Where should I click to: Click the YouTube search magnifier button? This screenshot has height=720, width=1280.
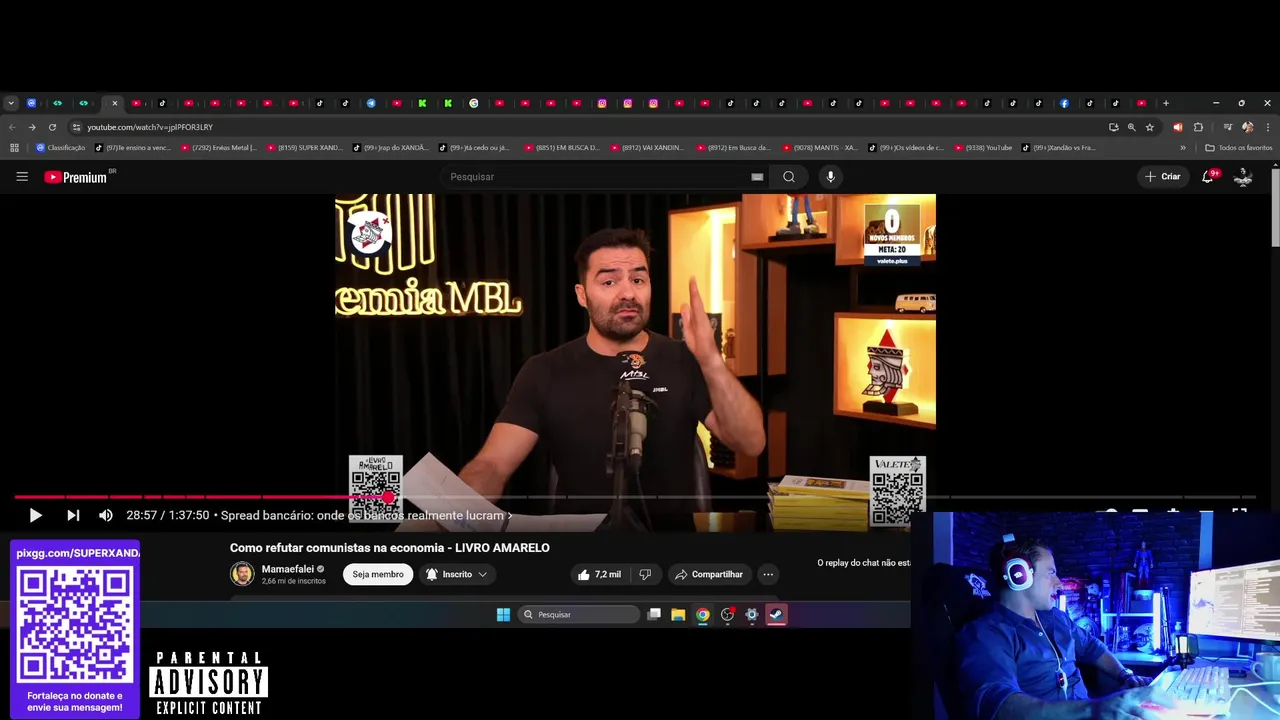[x=789, y=177]
